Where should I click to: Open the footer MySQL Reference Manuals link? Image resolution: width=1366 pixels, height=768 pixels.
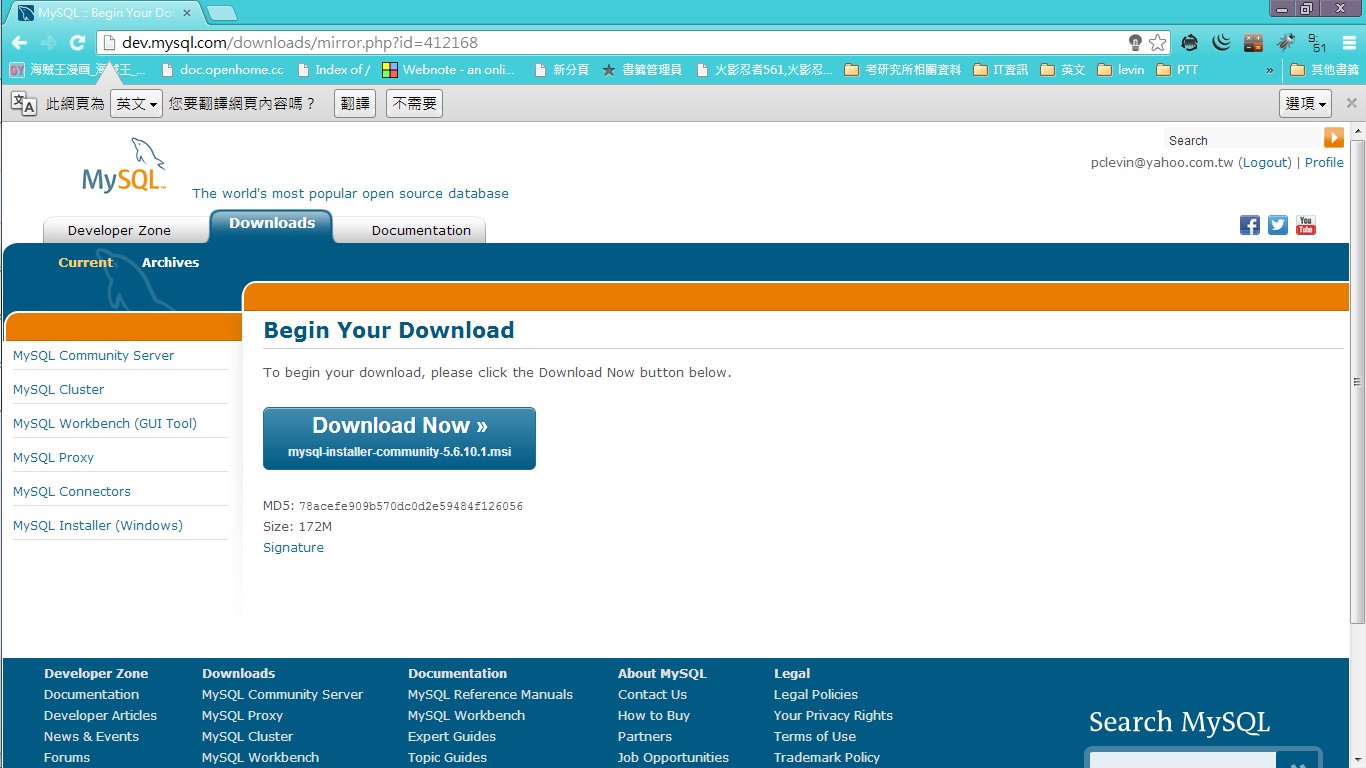pyautogui.click(x=490, y=694)
